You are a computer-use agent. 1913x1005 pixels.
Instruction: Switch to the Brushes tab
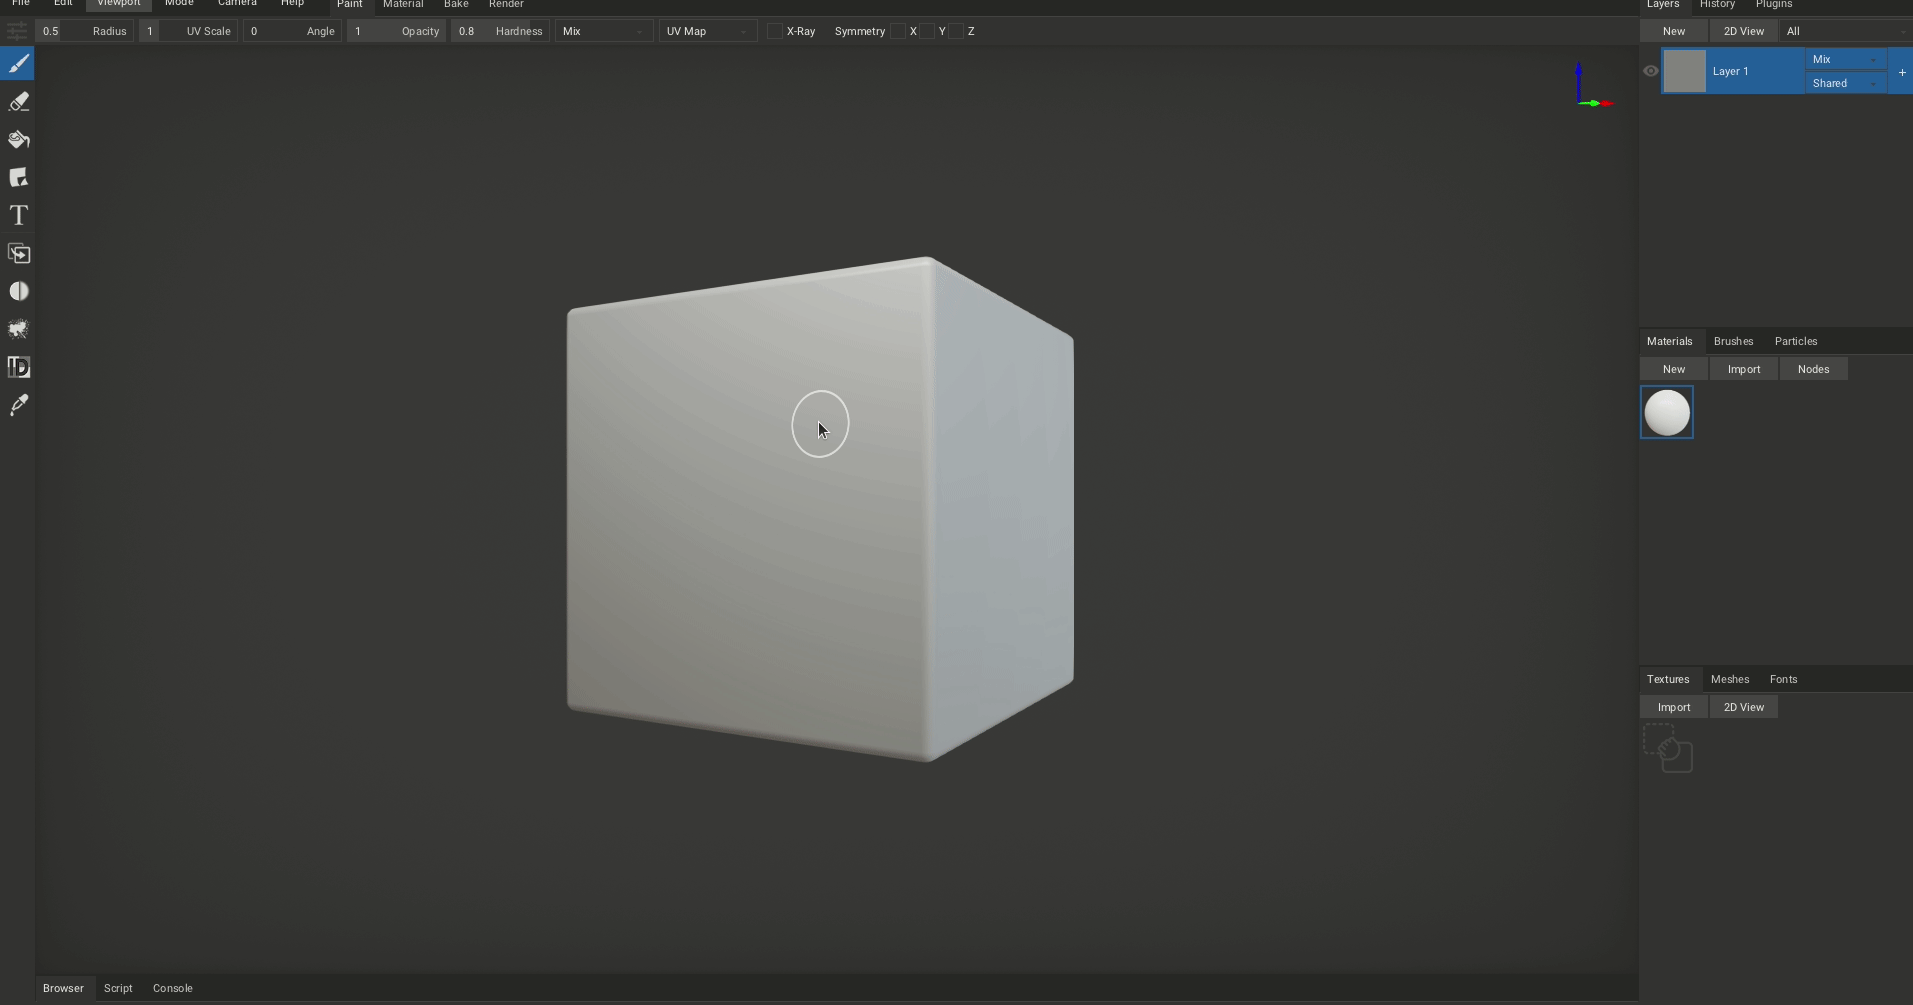1733,341
